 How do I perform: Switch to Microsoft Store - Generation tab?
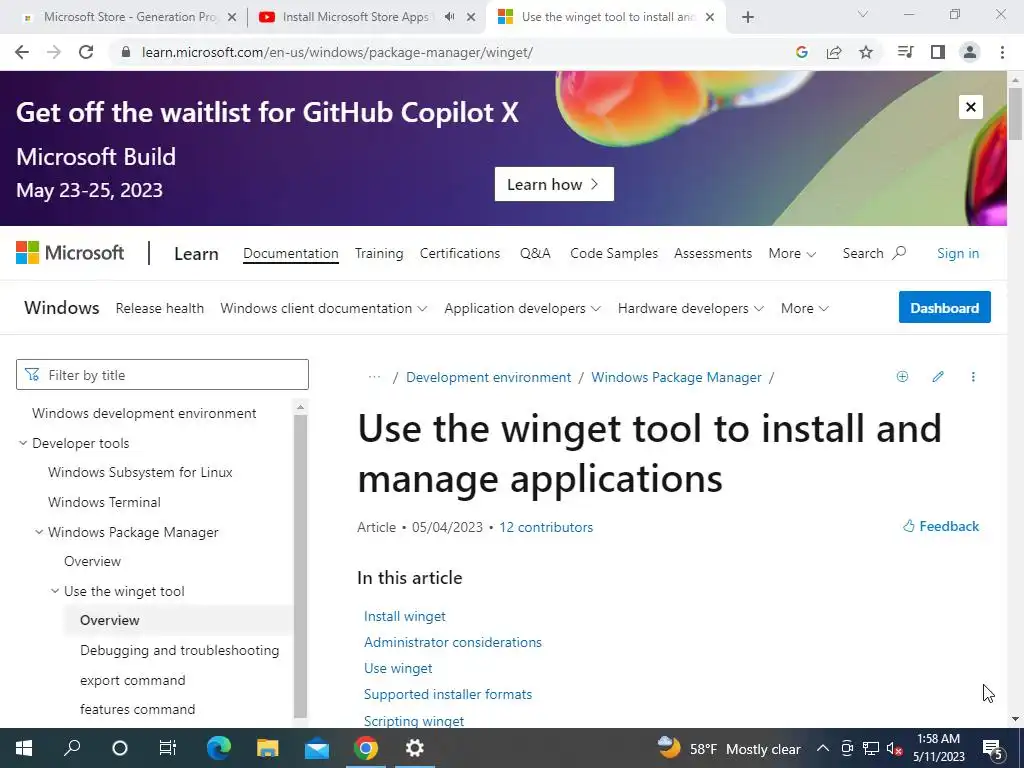(129, 18)
